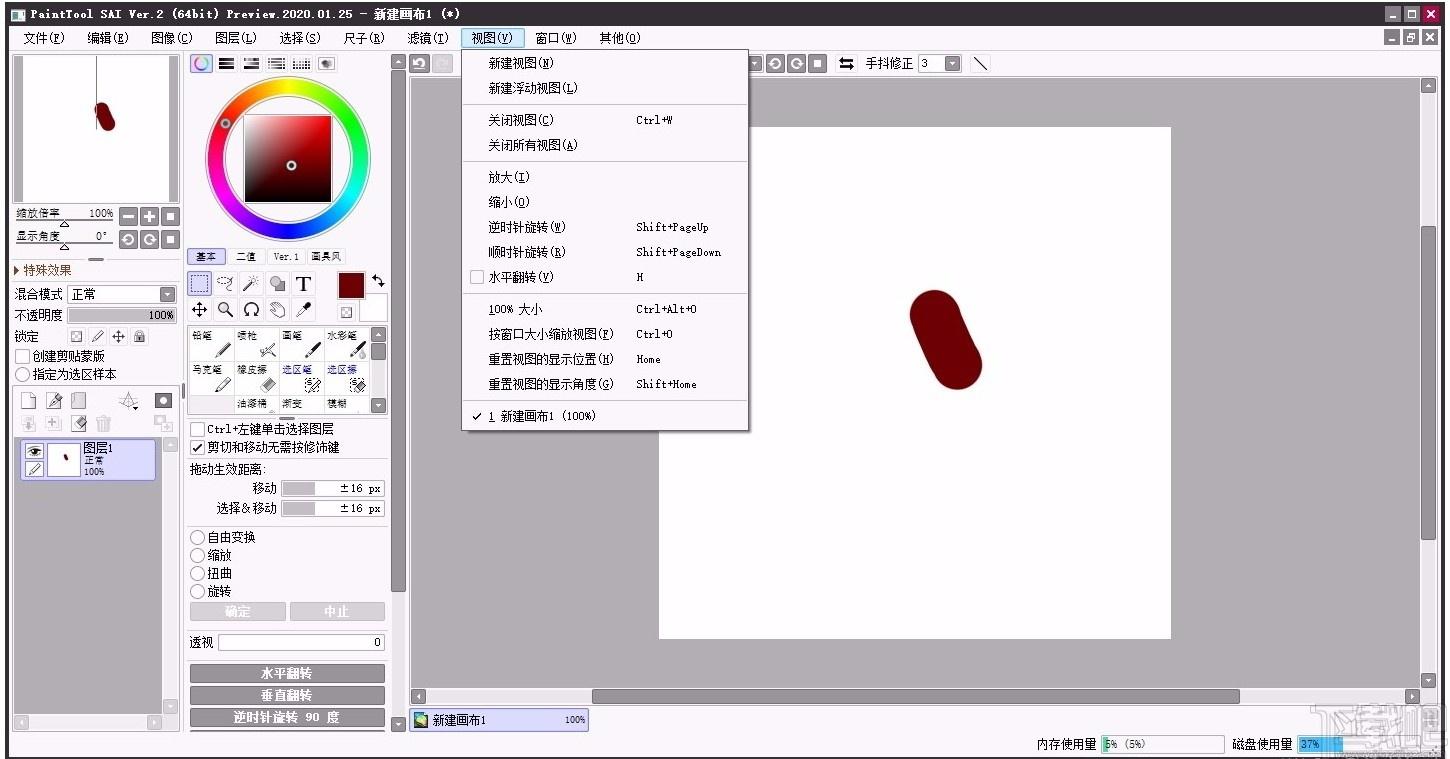The width and height of the screenshot is (1450, 759).
Task: Select the rectangular selection tool
Action: point(200,283)
